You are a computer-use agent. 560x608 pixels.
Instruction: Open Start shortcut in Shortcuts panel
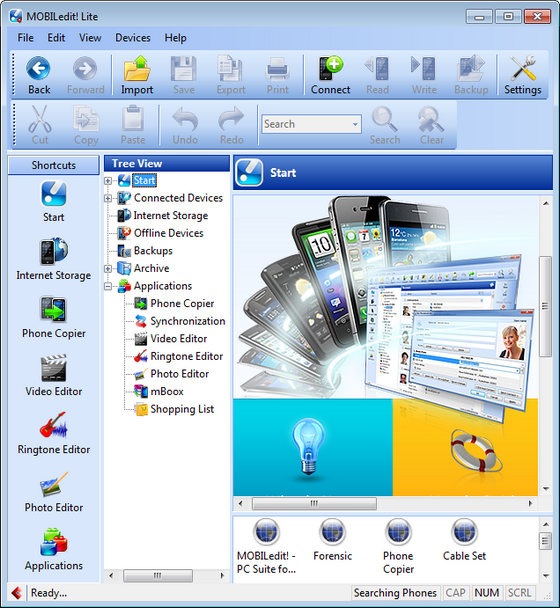54,202
